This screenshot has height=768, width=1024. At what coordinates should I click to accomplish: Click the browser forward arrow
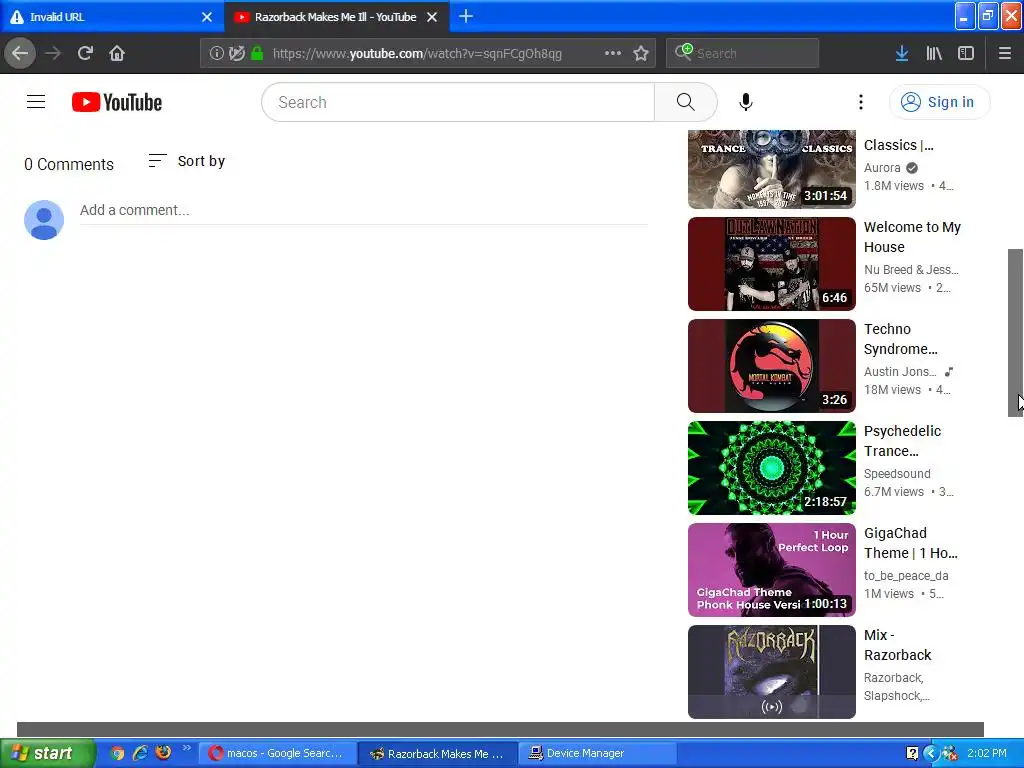pos(53,53)
